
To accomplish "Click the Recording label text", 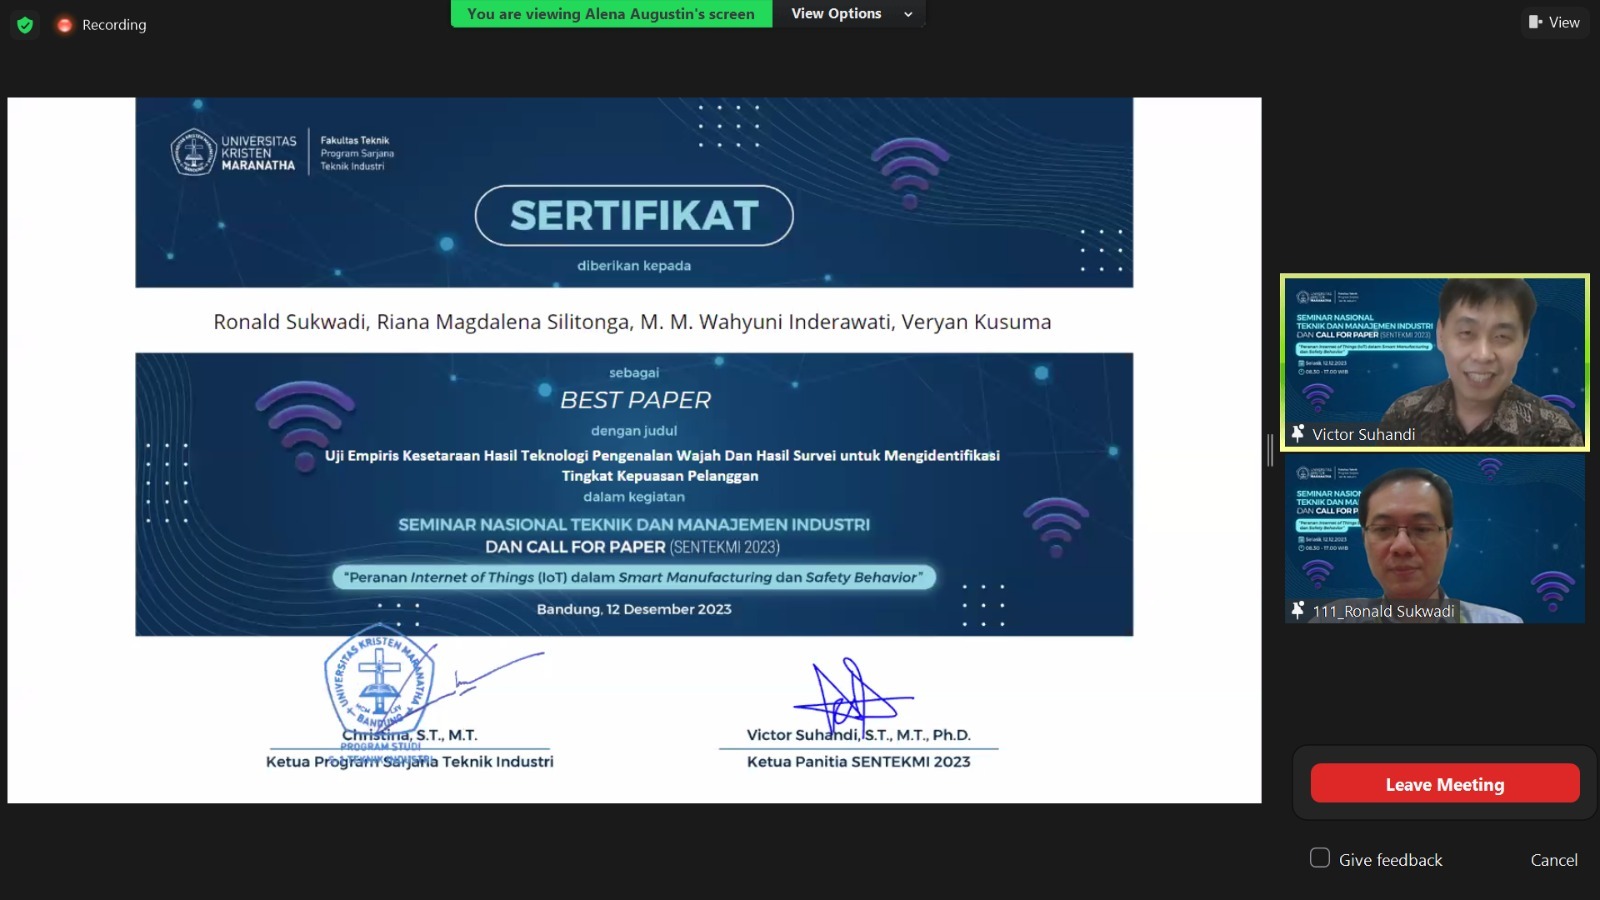I will pyautogui.click(x=114, y=25).
